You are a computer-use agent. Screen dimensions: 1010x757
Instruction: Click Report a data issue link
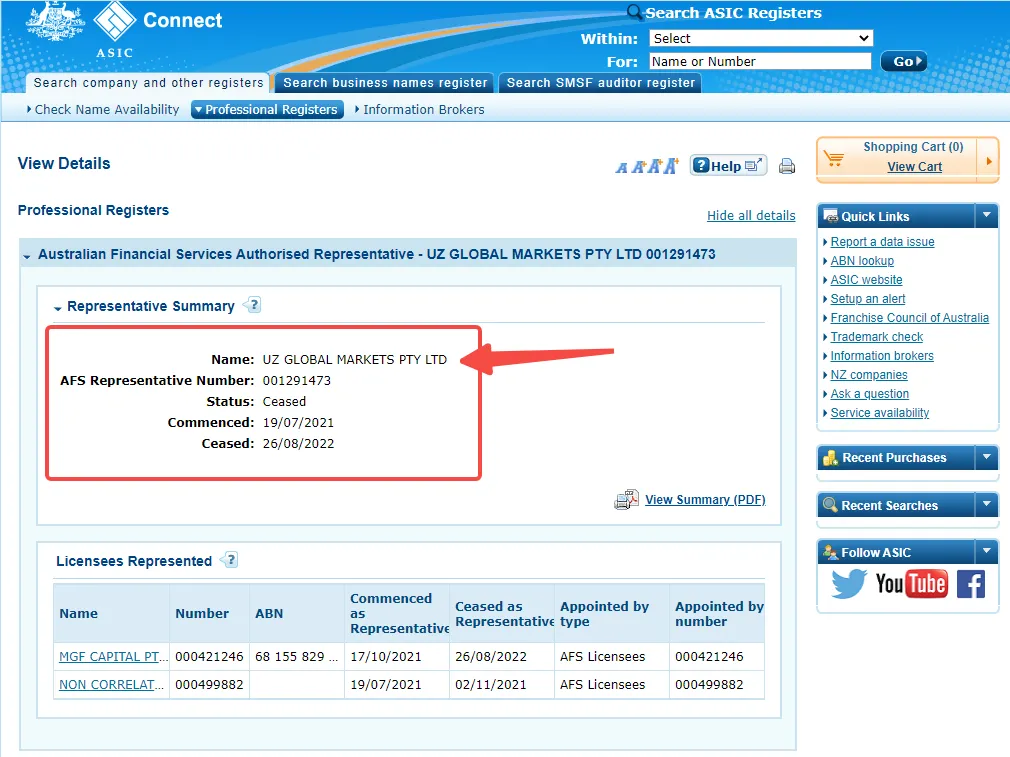(882, 242)
